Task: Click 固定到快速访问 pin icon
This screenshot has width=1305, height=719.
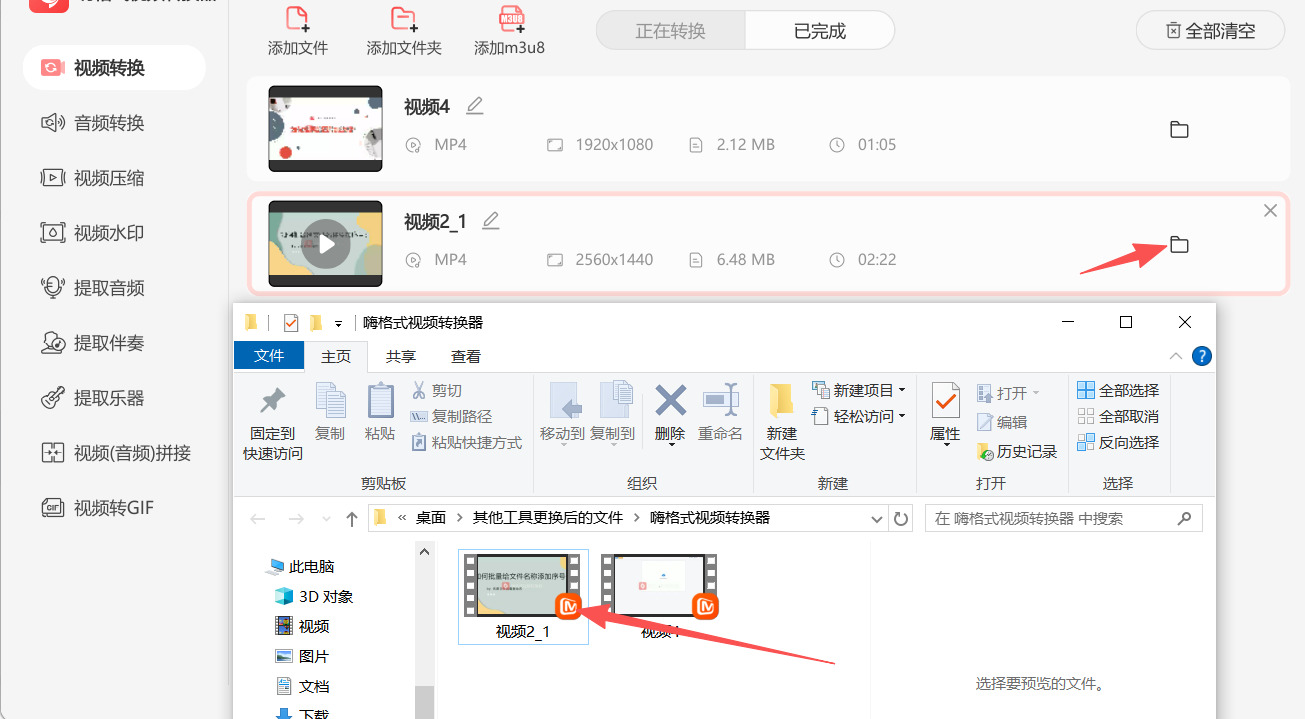Action: coord(272,400)
